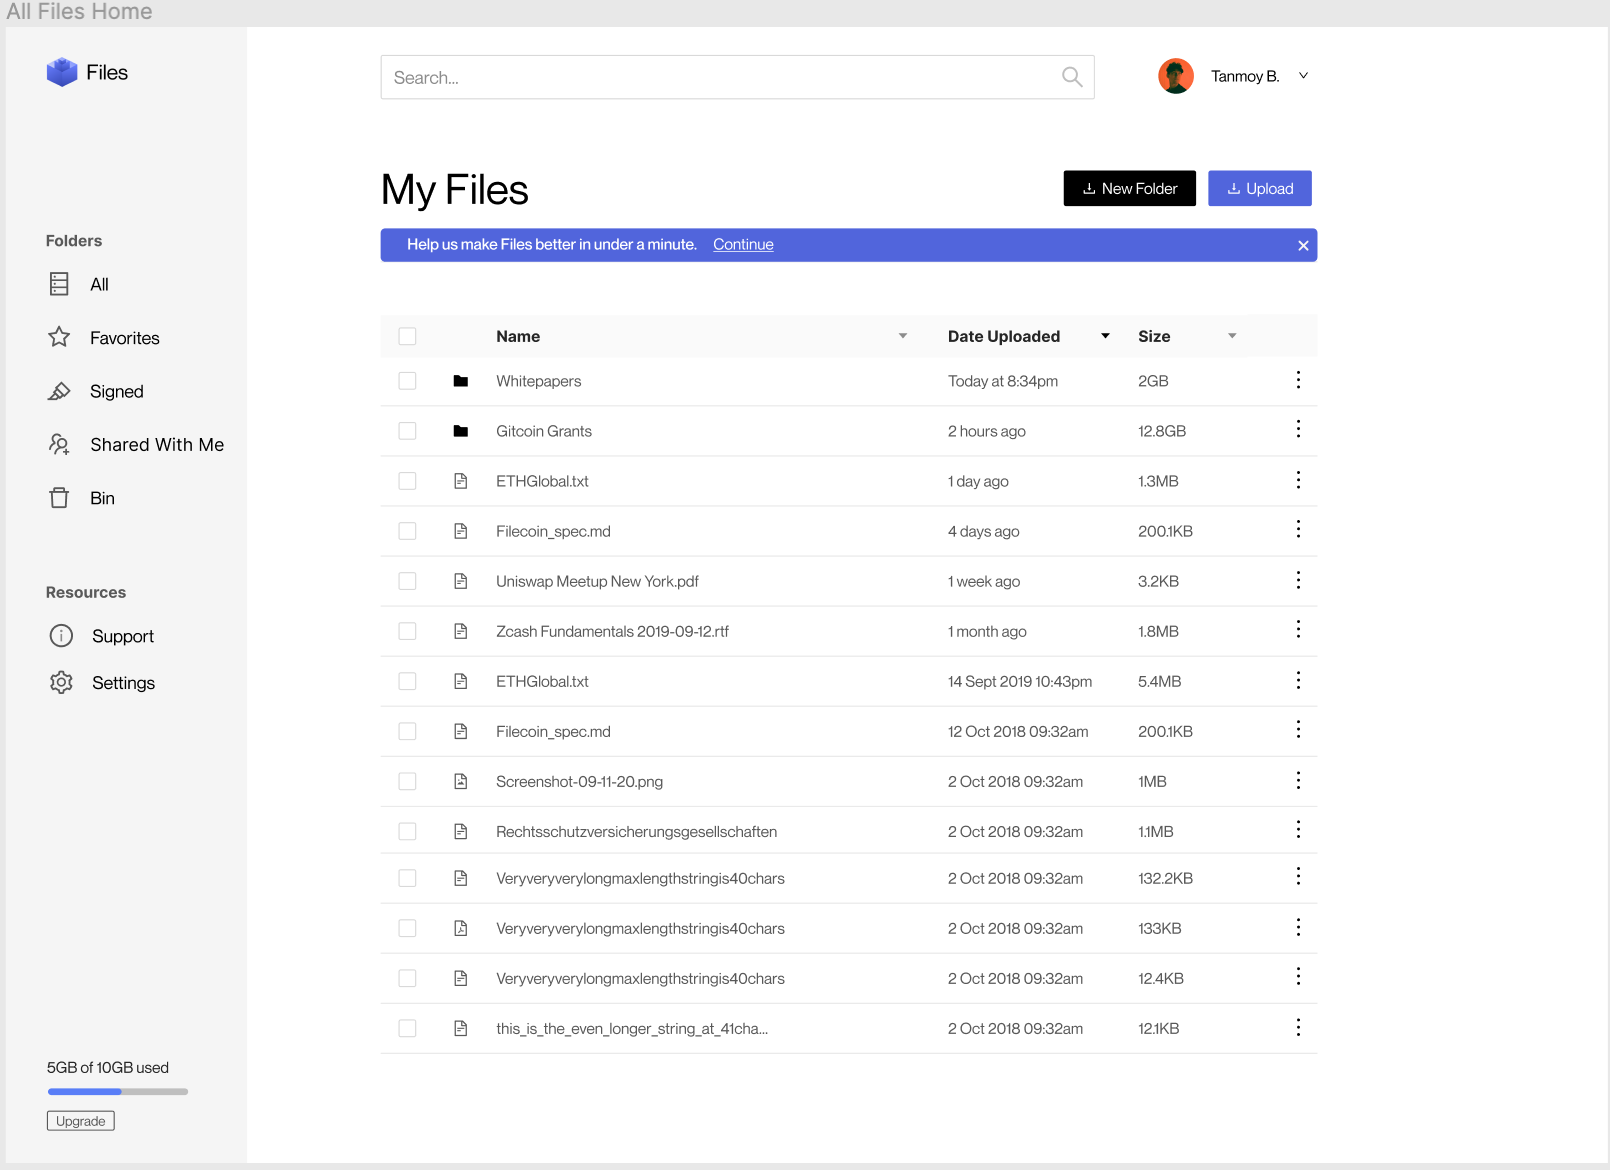Expand the Tanmoy B. account menu
Image resolution: width=1610 pixels, height=1170 pixels.
click(1303, 75)
